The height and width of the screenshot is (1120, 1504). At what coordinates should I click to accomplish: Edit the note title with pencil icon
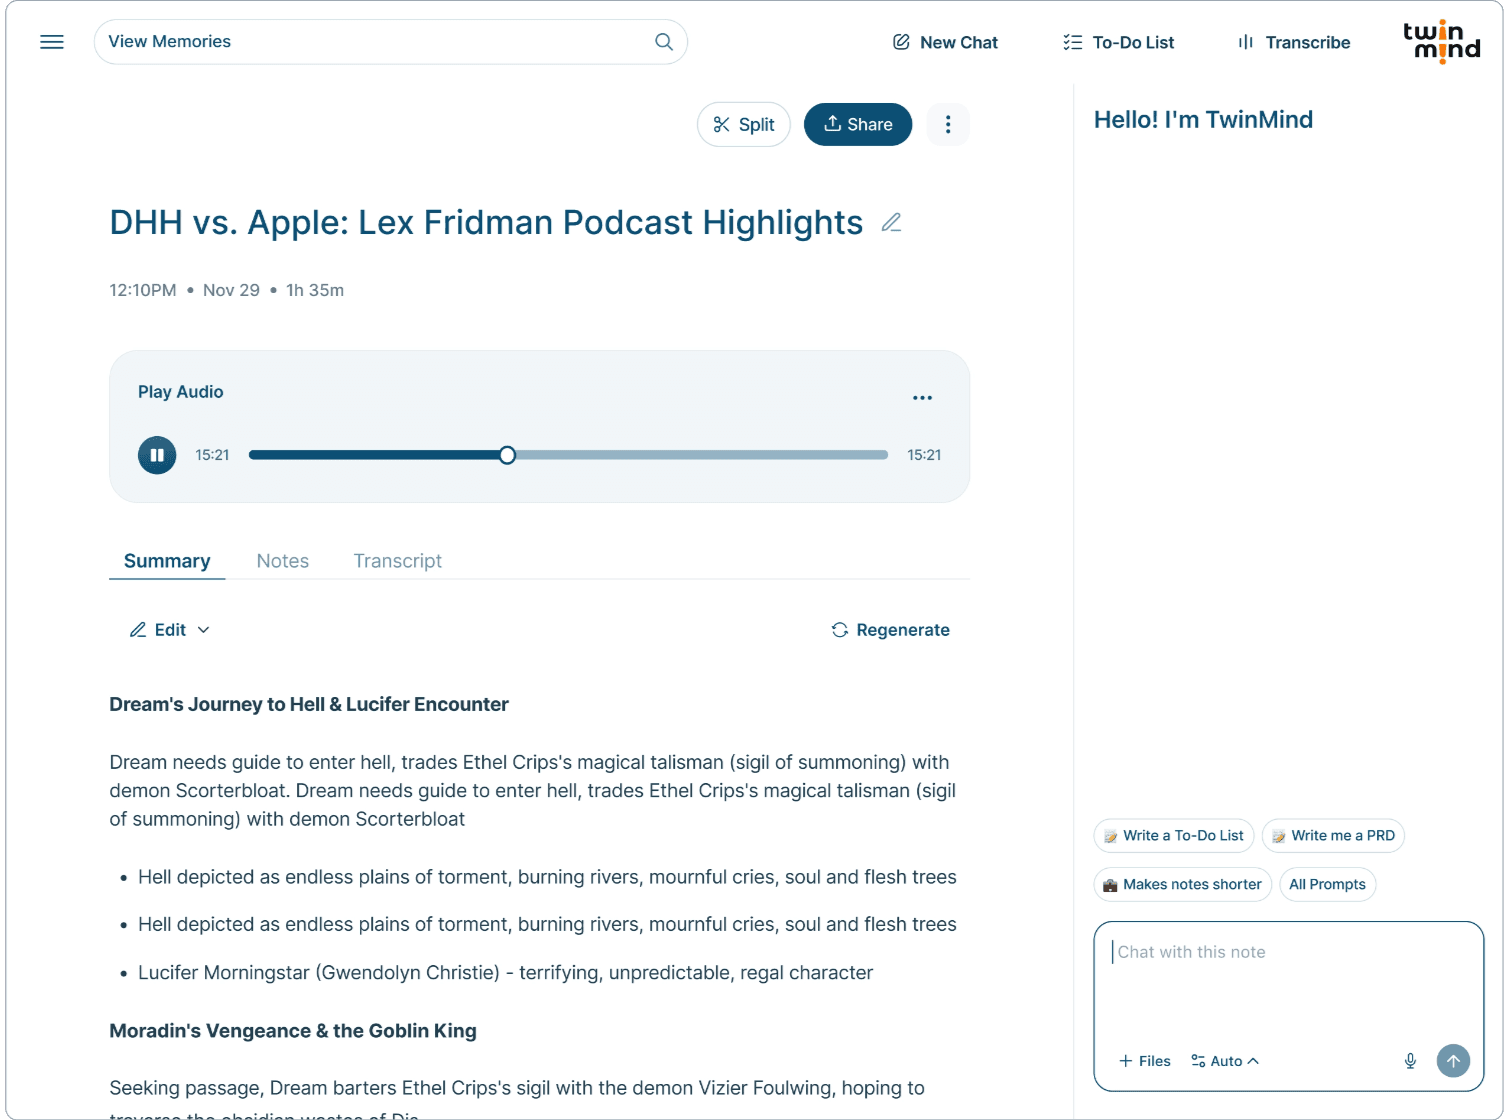click(892, 223)
